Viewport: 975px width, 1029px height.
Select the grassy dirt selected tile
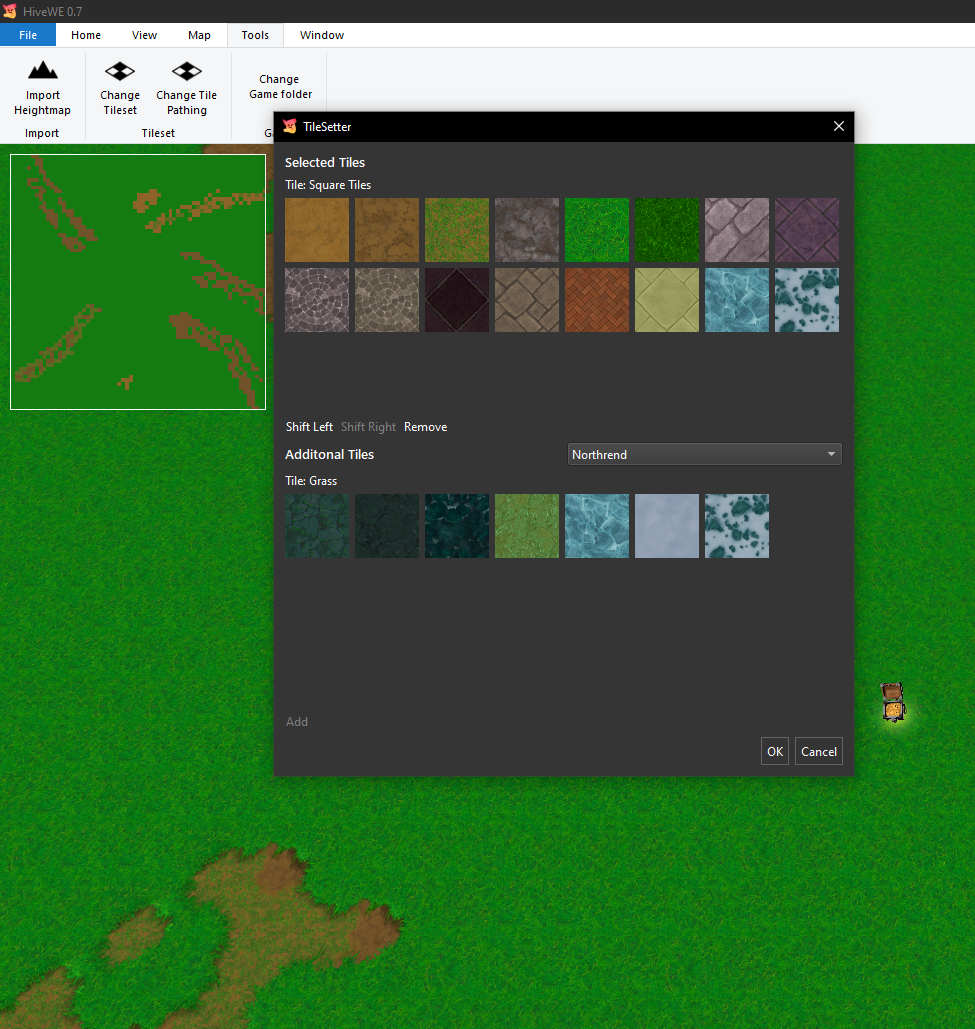click(457, 230)
